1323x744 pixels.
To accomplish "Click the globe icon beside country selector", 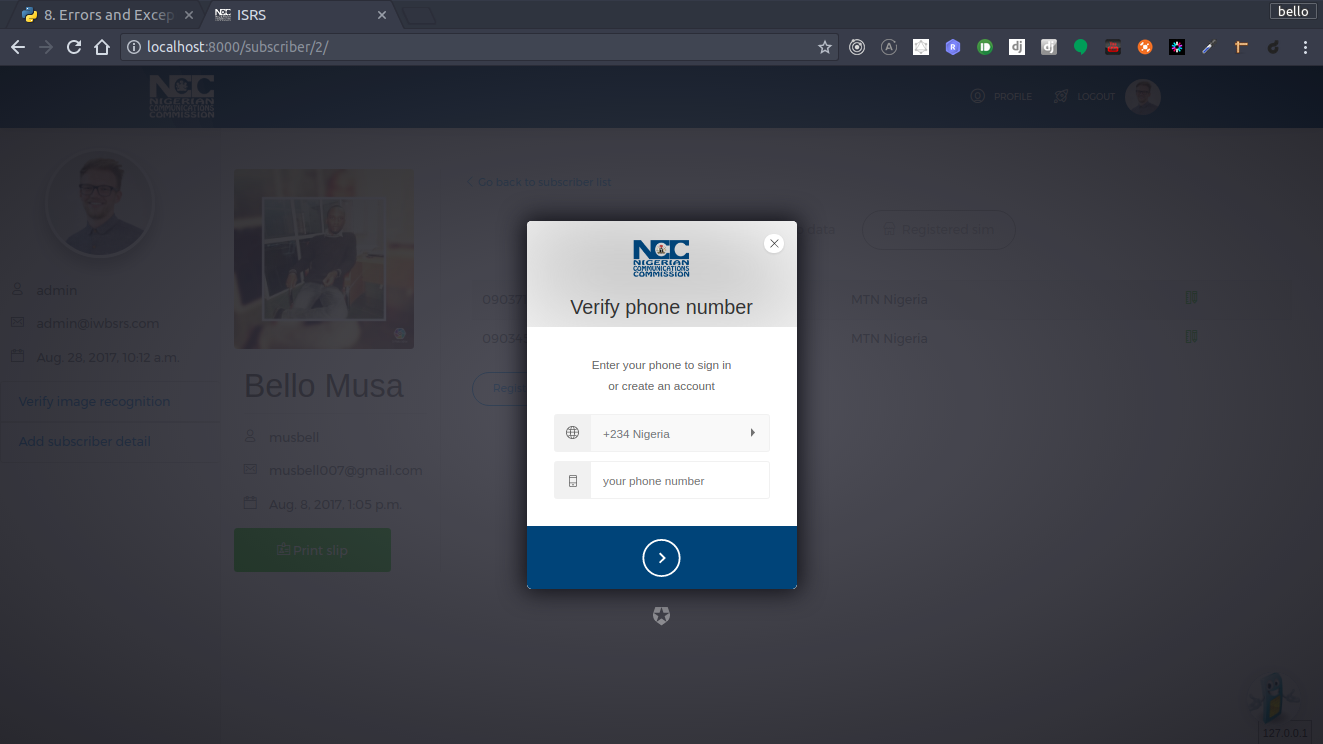I will 572,433.
